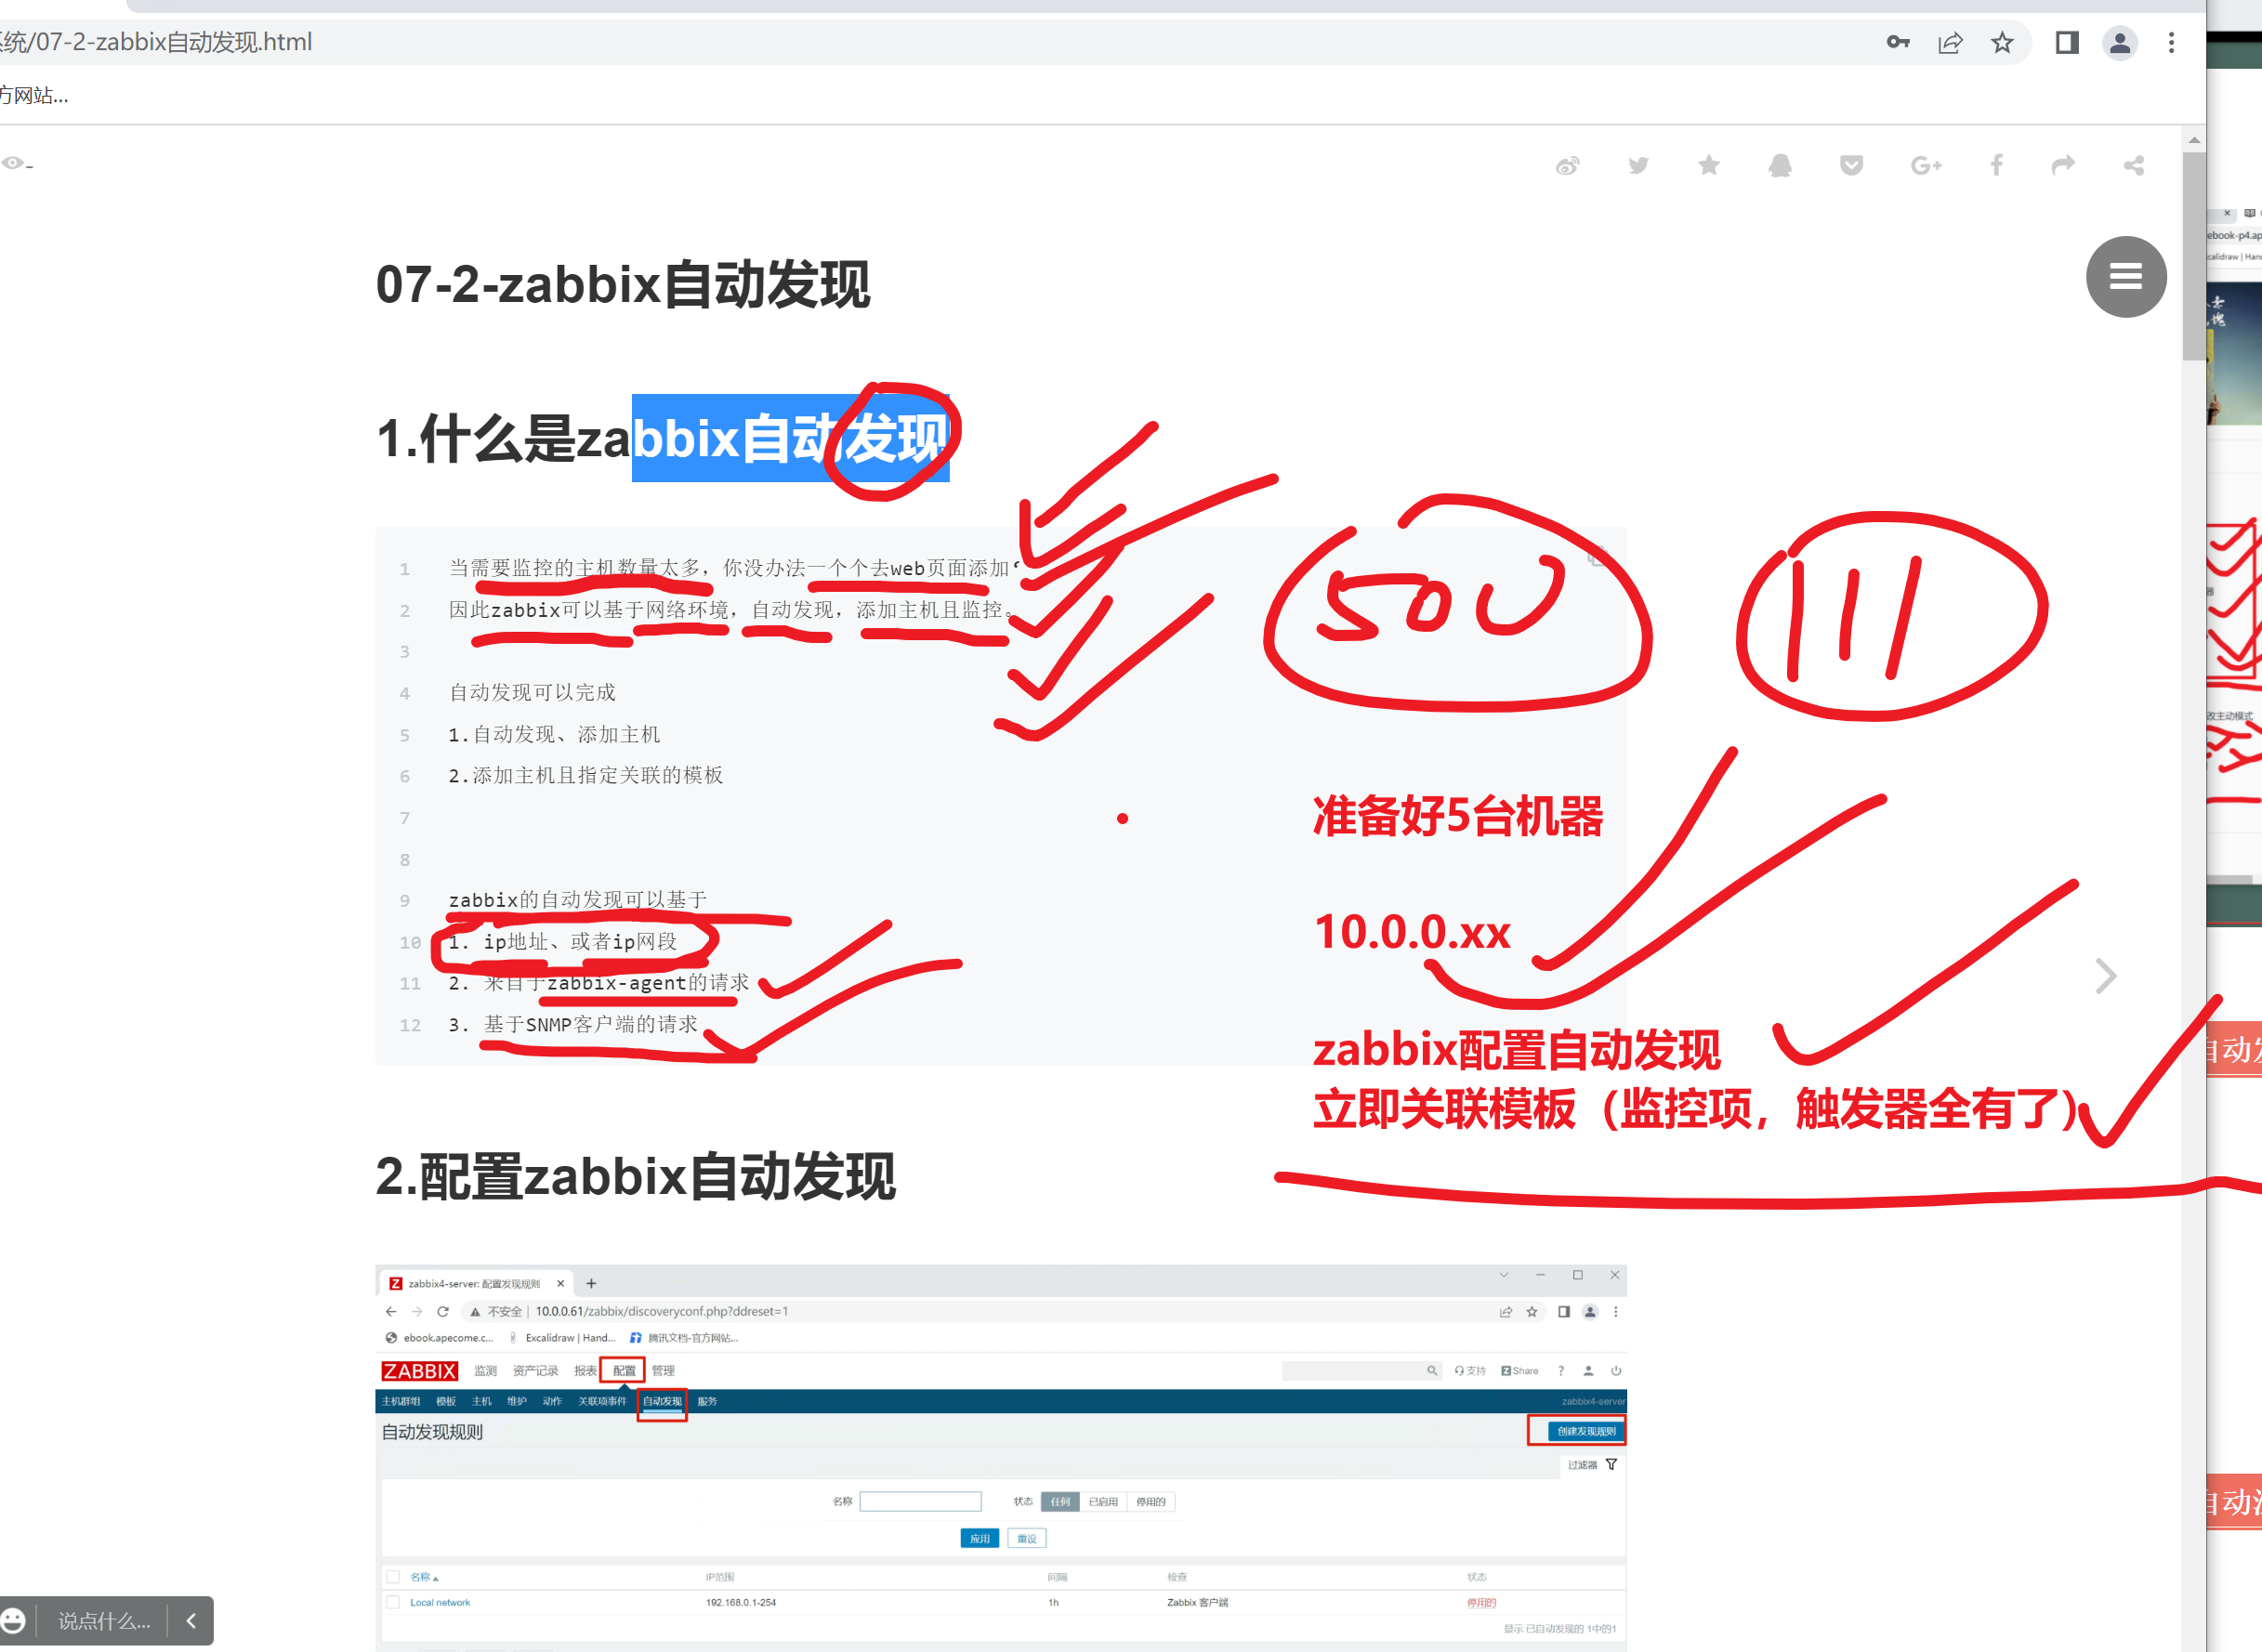The image size is (2262, 1652).
Task: Click the Facebook share icon
Action: (x=1996, y=165)
